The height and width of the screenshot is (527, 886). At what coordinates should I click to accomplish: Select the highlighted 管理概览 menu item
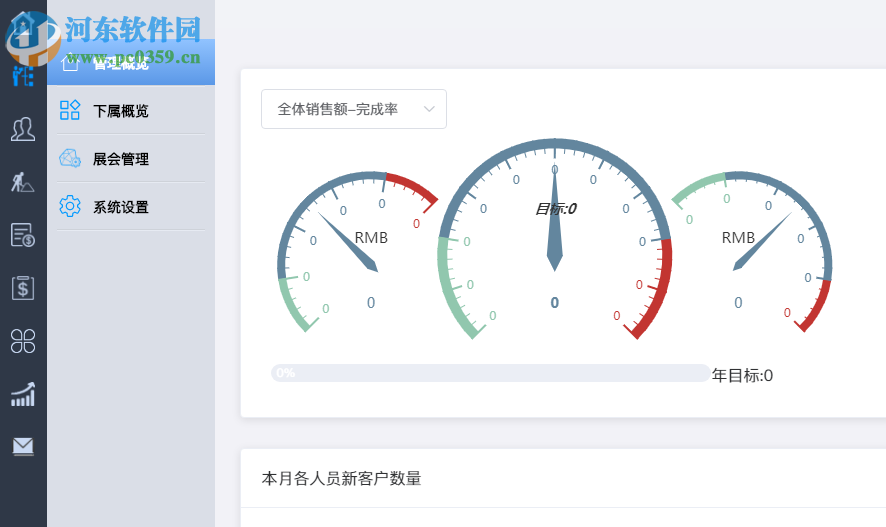coord(131,63)
